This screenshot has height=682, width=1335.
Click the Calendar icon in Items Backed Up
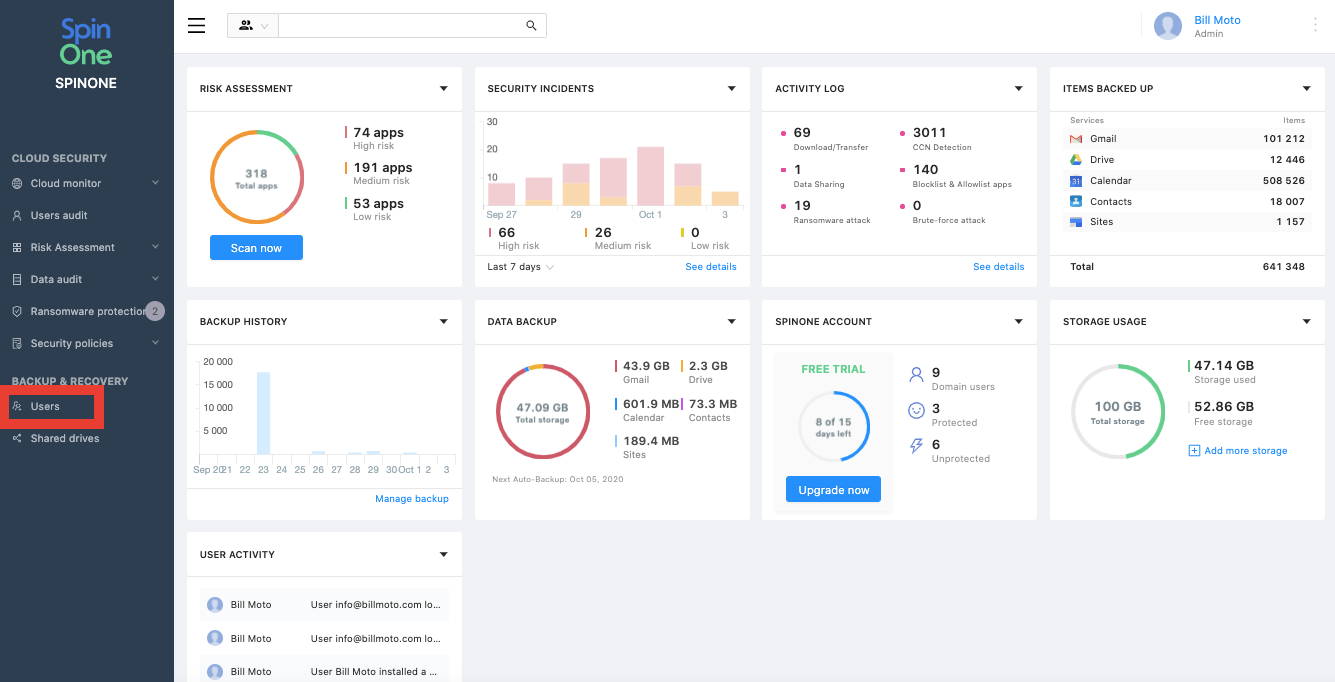click(1076, 181)
